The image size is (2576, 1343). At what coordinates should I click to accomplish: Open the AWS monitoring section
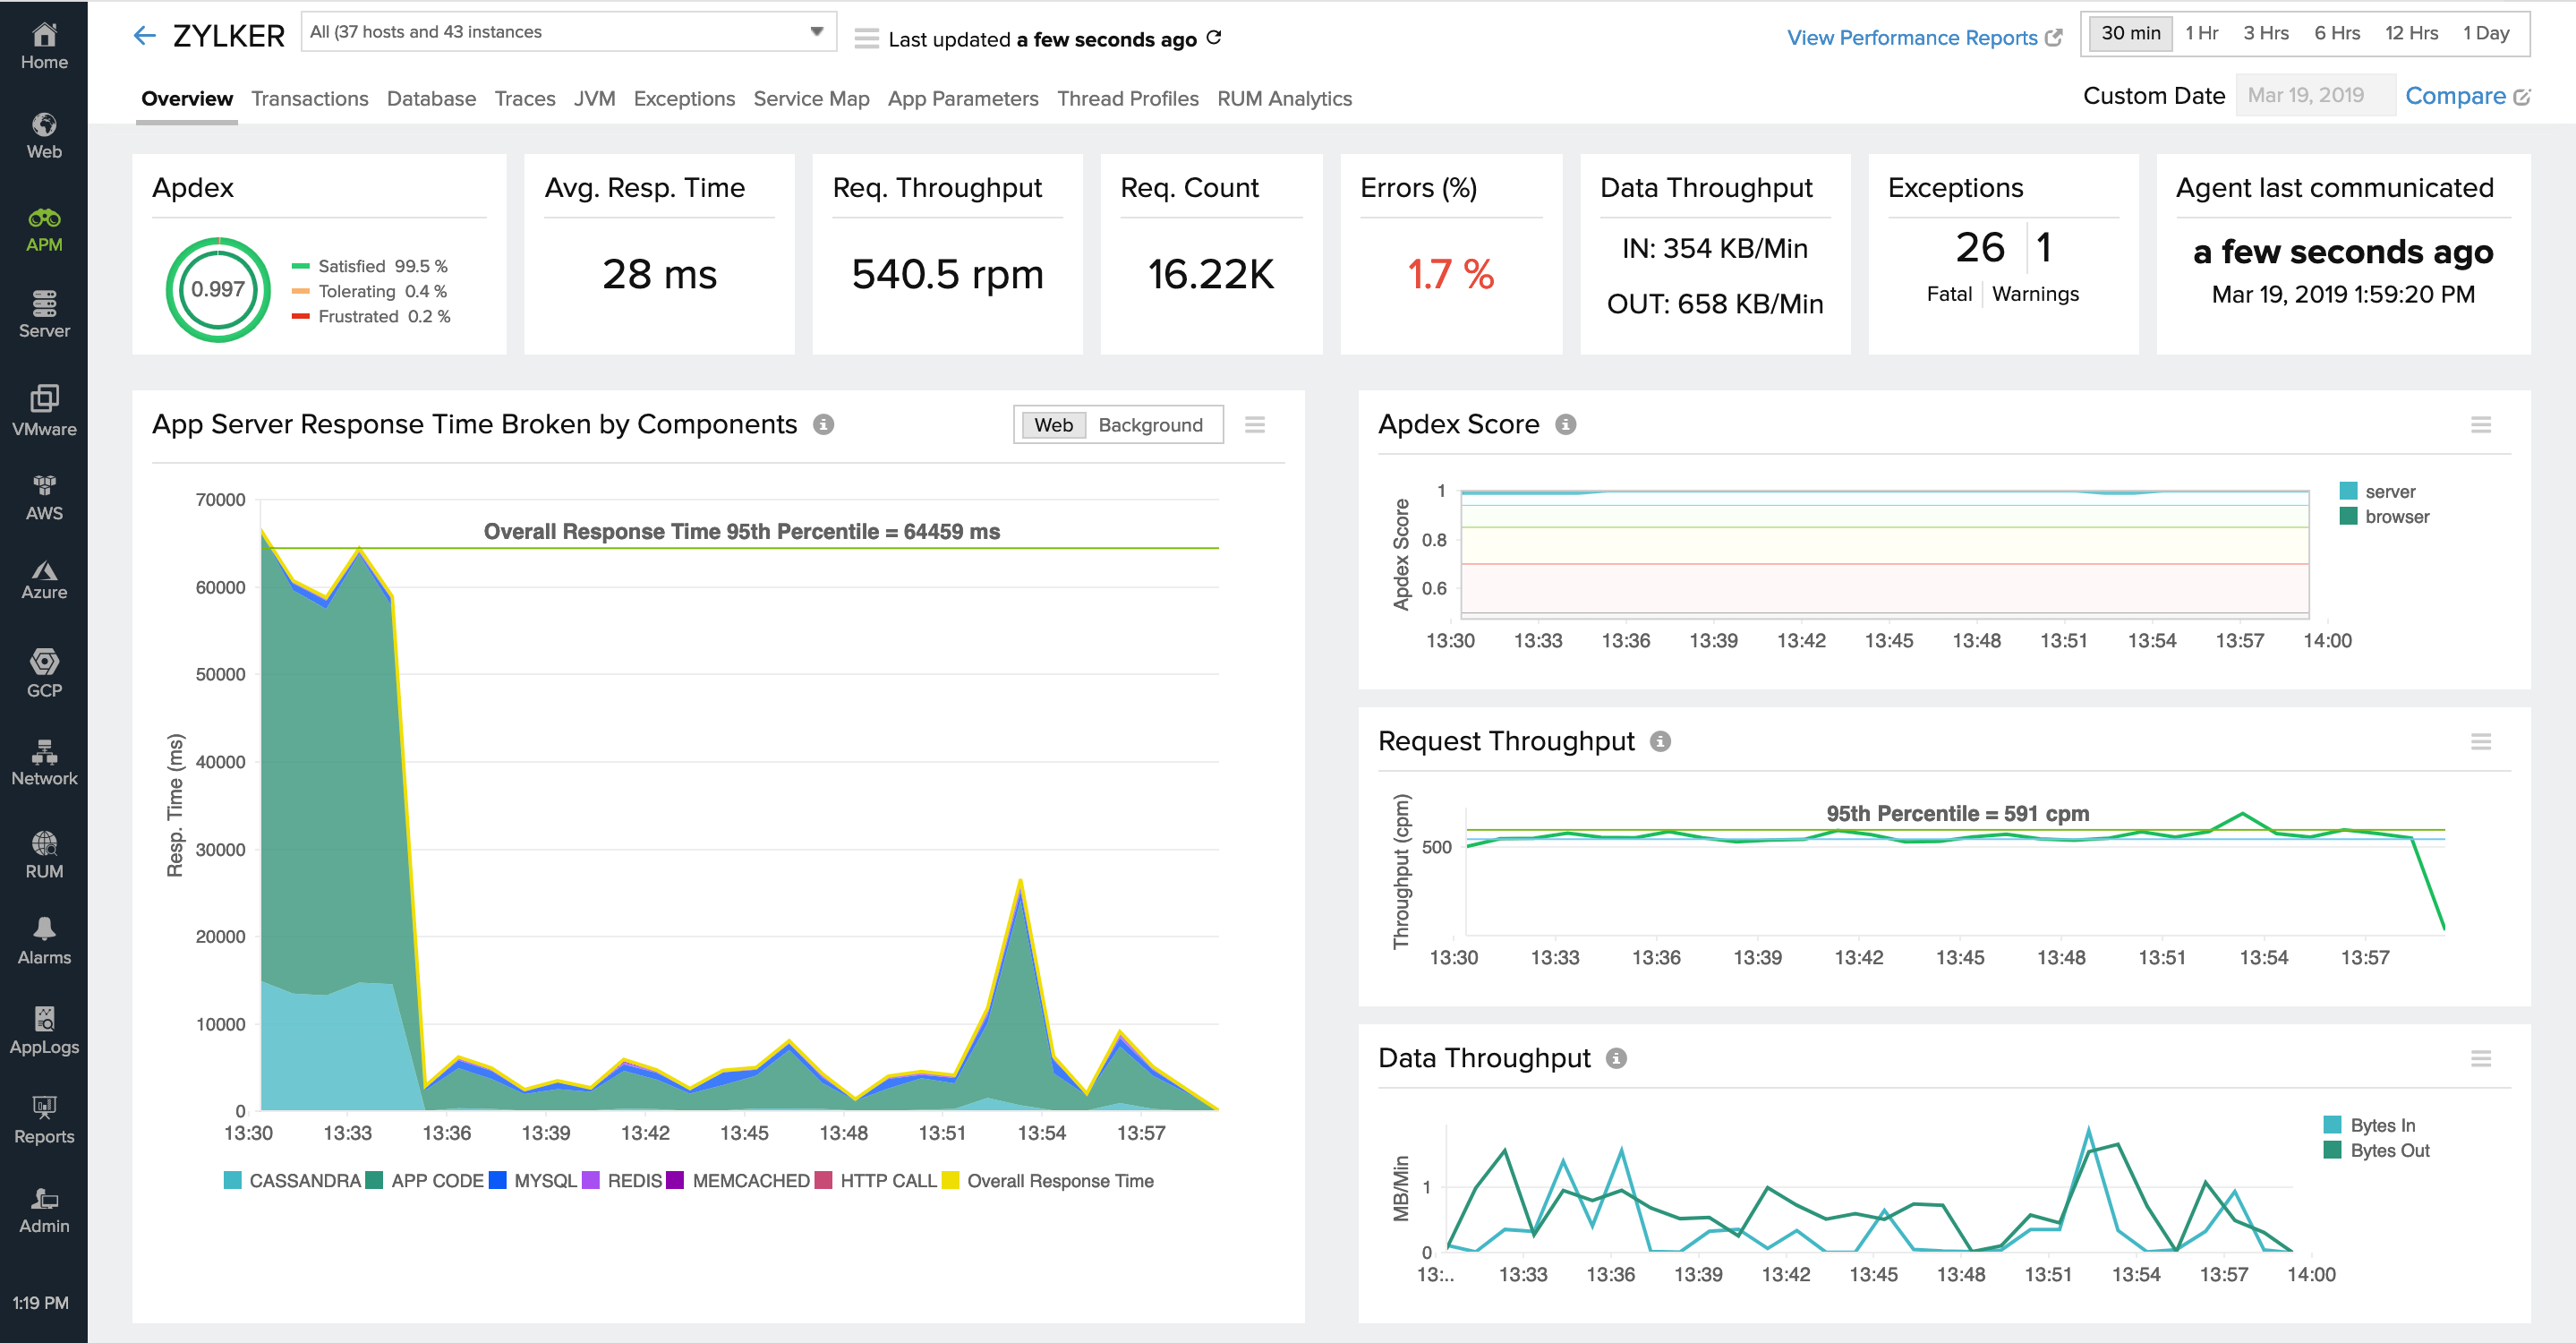tap(44, 494)
